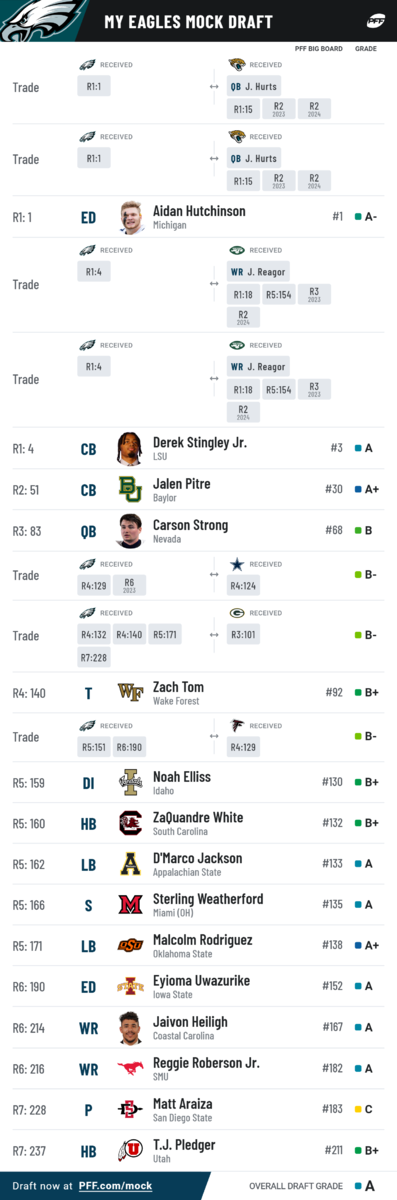
Task: Click the Iowa State logo by Eyioma Uwazurike
Action: click(x=129, y=987)
